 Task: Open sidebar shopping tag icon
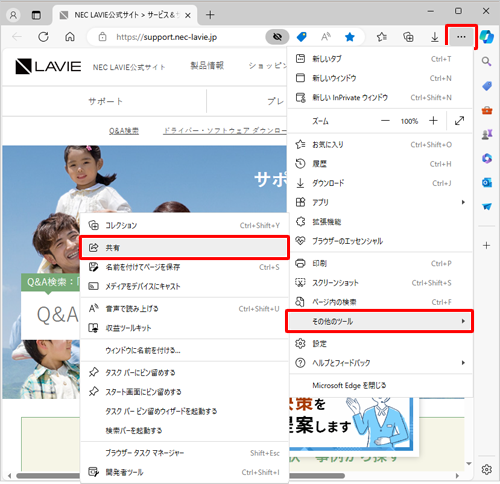487,86
